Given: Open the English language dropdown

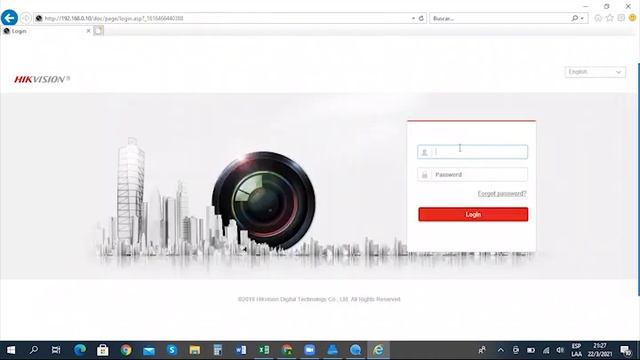Looking at the screenshot, I should click(x=595, y=72).
